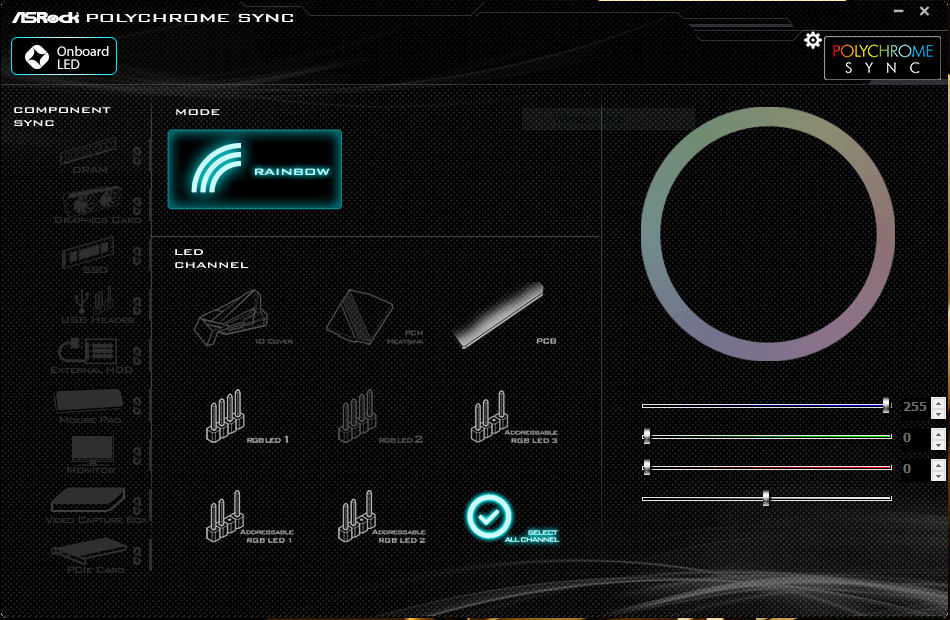Toggle the Graphics Card sync link
This screenshot has height=620, width=950.
[138, 206]
